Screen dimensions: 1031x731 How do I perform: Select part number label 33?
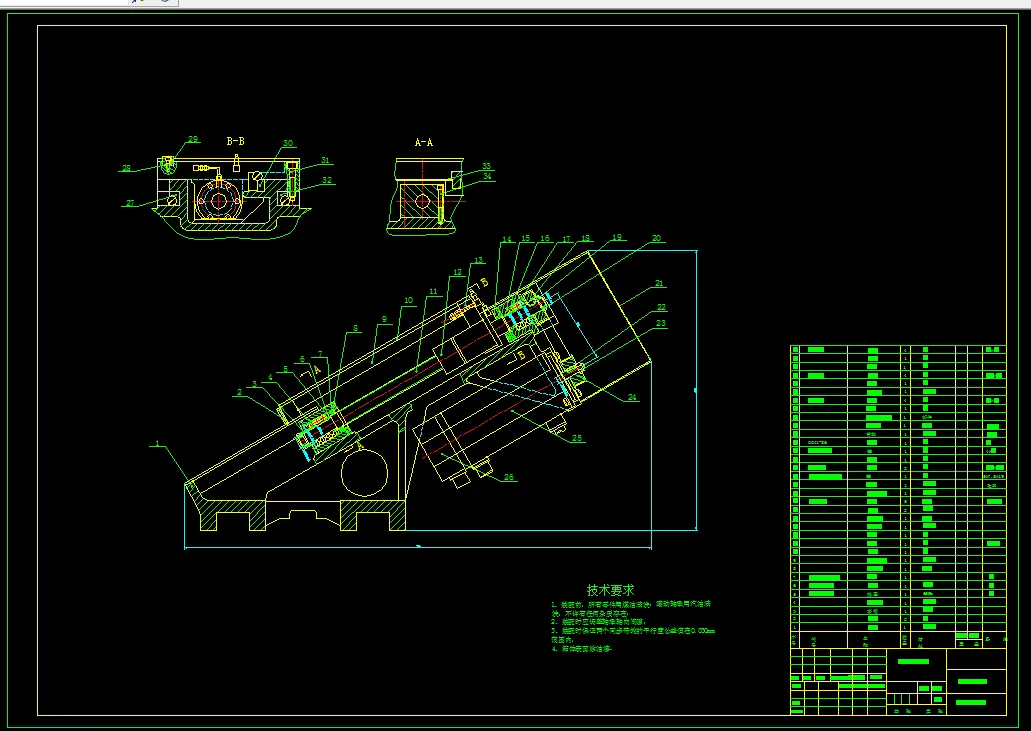[487, 166]
